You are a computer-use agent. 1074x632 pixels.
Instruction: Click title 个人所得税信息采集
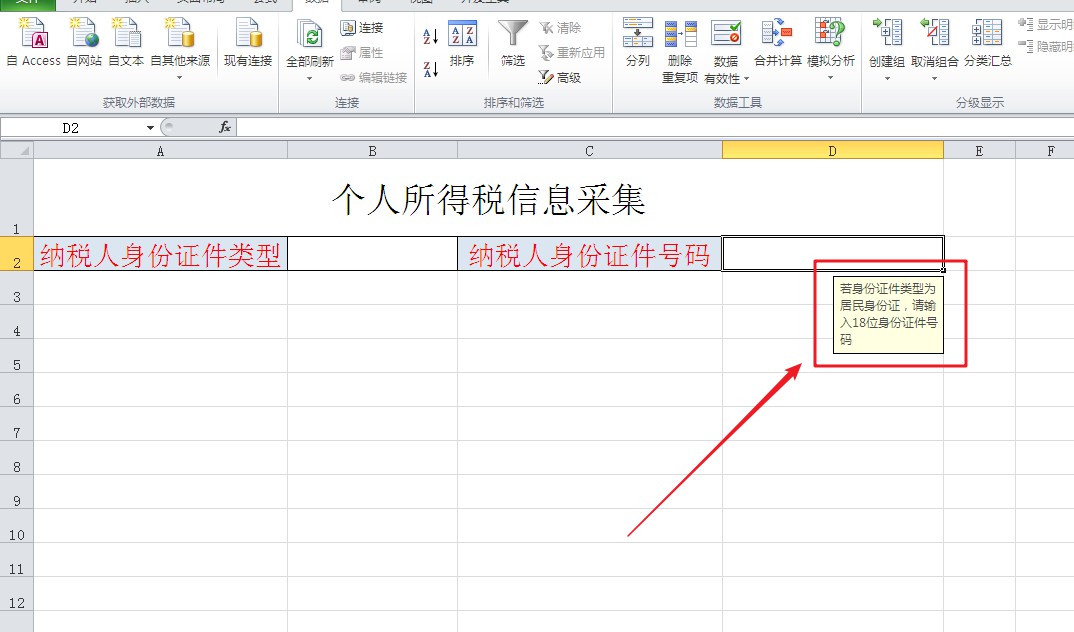[488, 200]
